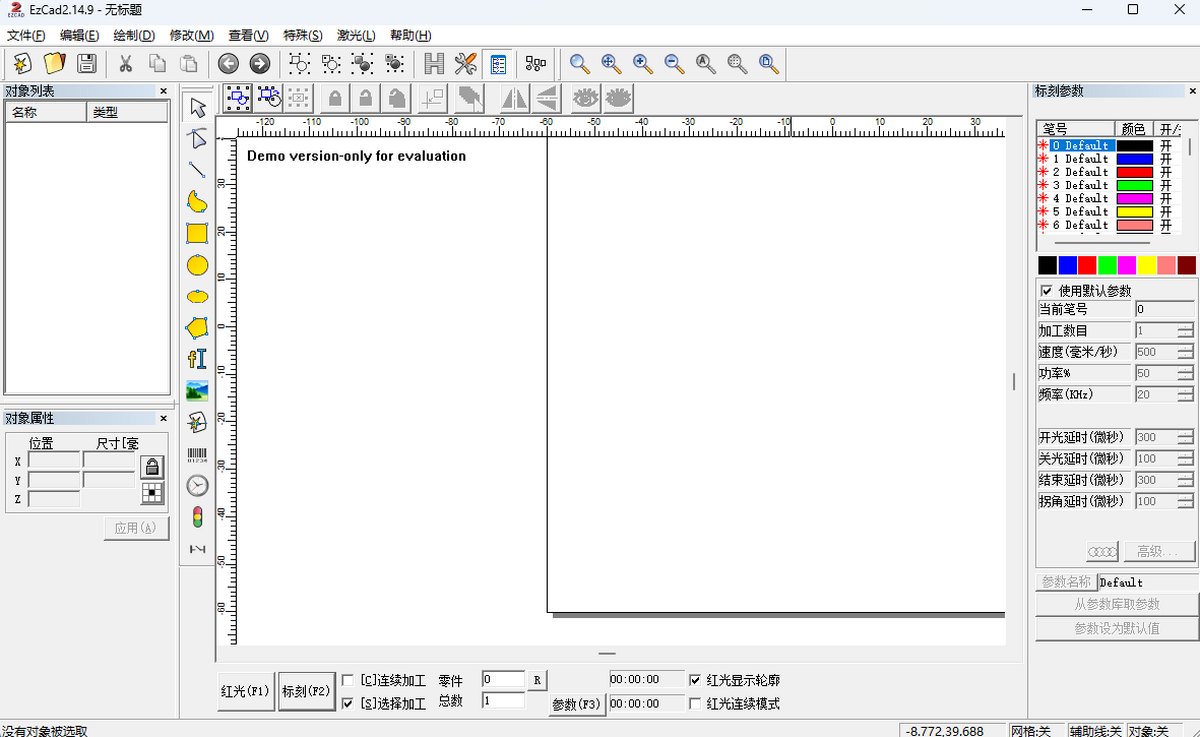Open system parameters wrench-screwdriver icon

coord(465,64)
